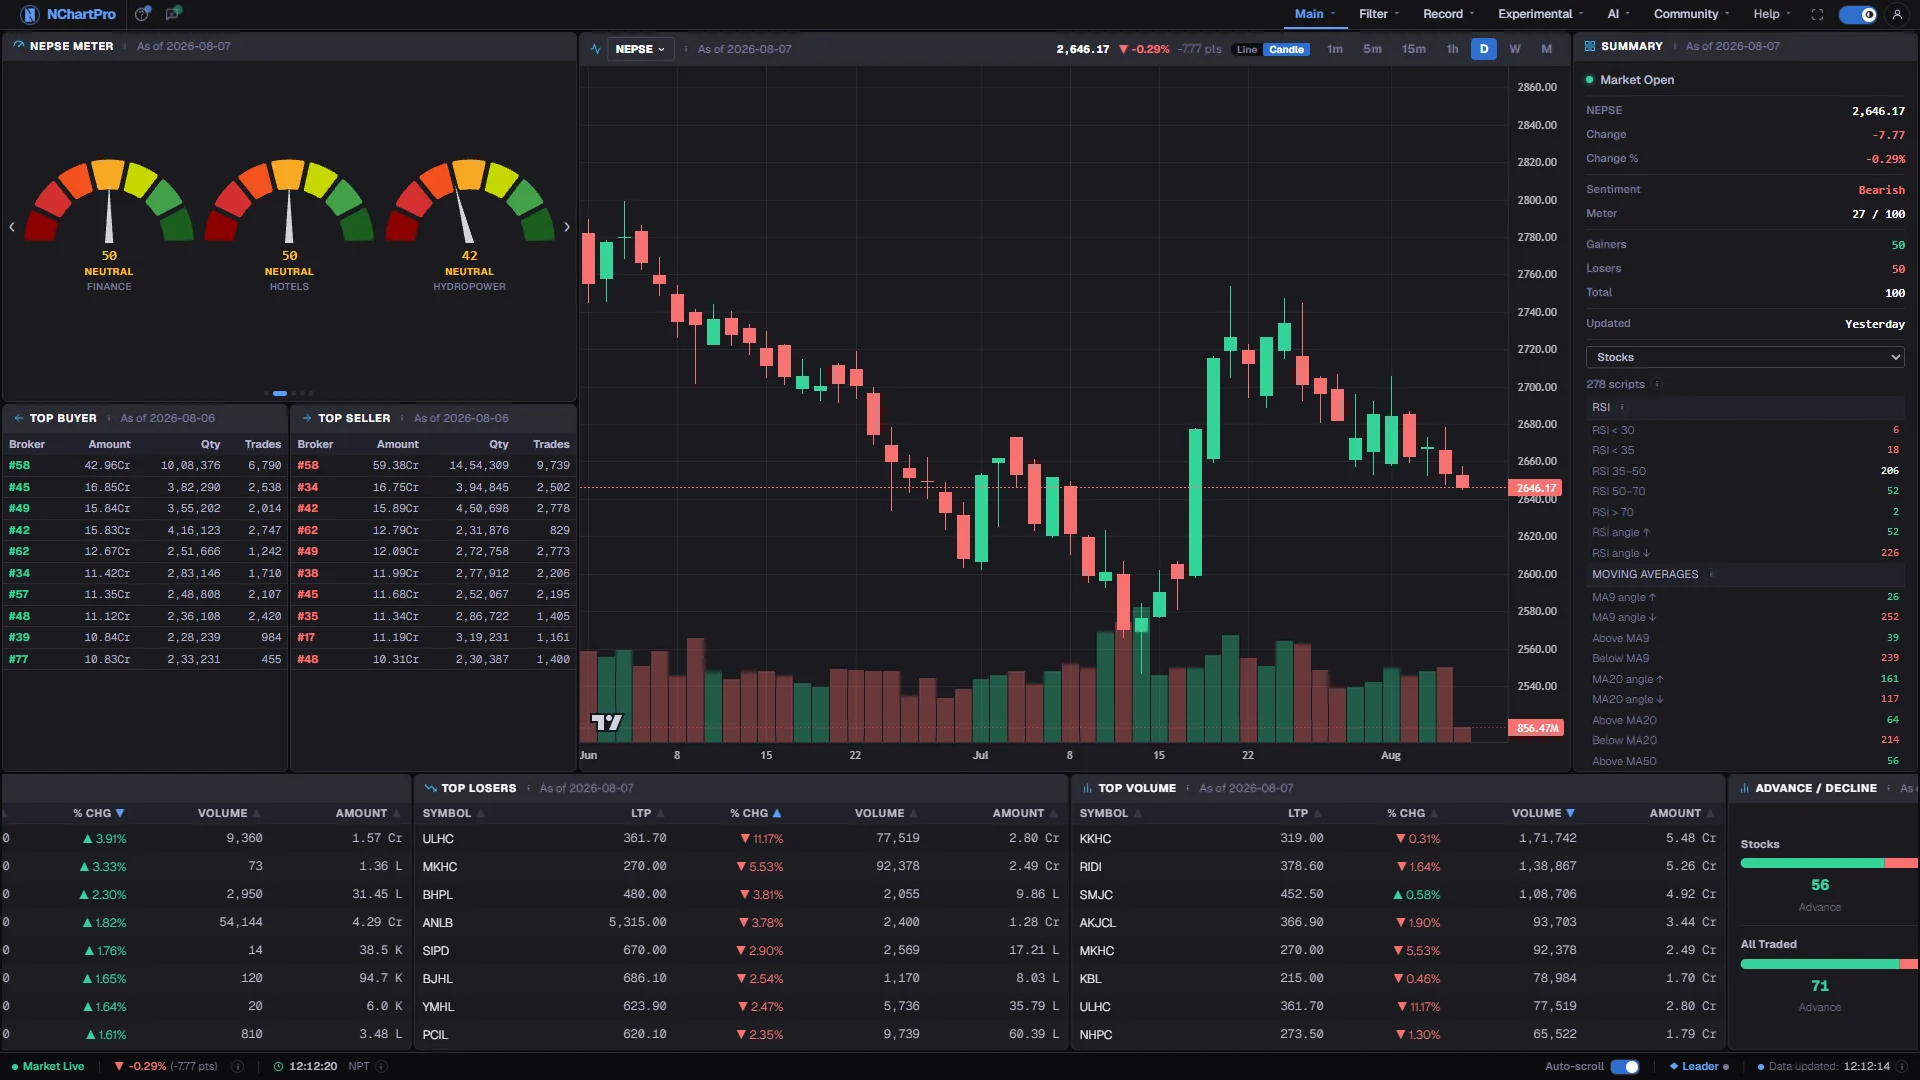The height and width of the screenshot is (1080, 1920).
Task: Click the Top Seller arrow icon
Action: pyautogui.click(x=307, y=418)
